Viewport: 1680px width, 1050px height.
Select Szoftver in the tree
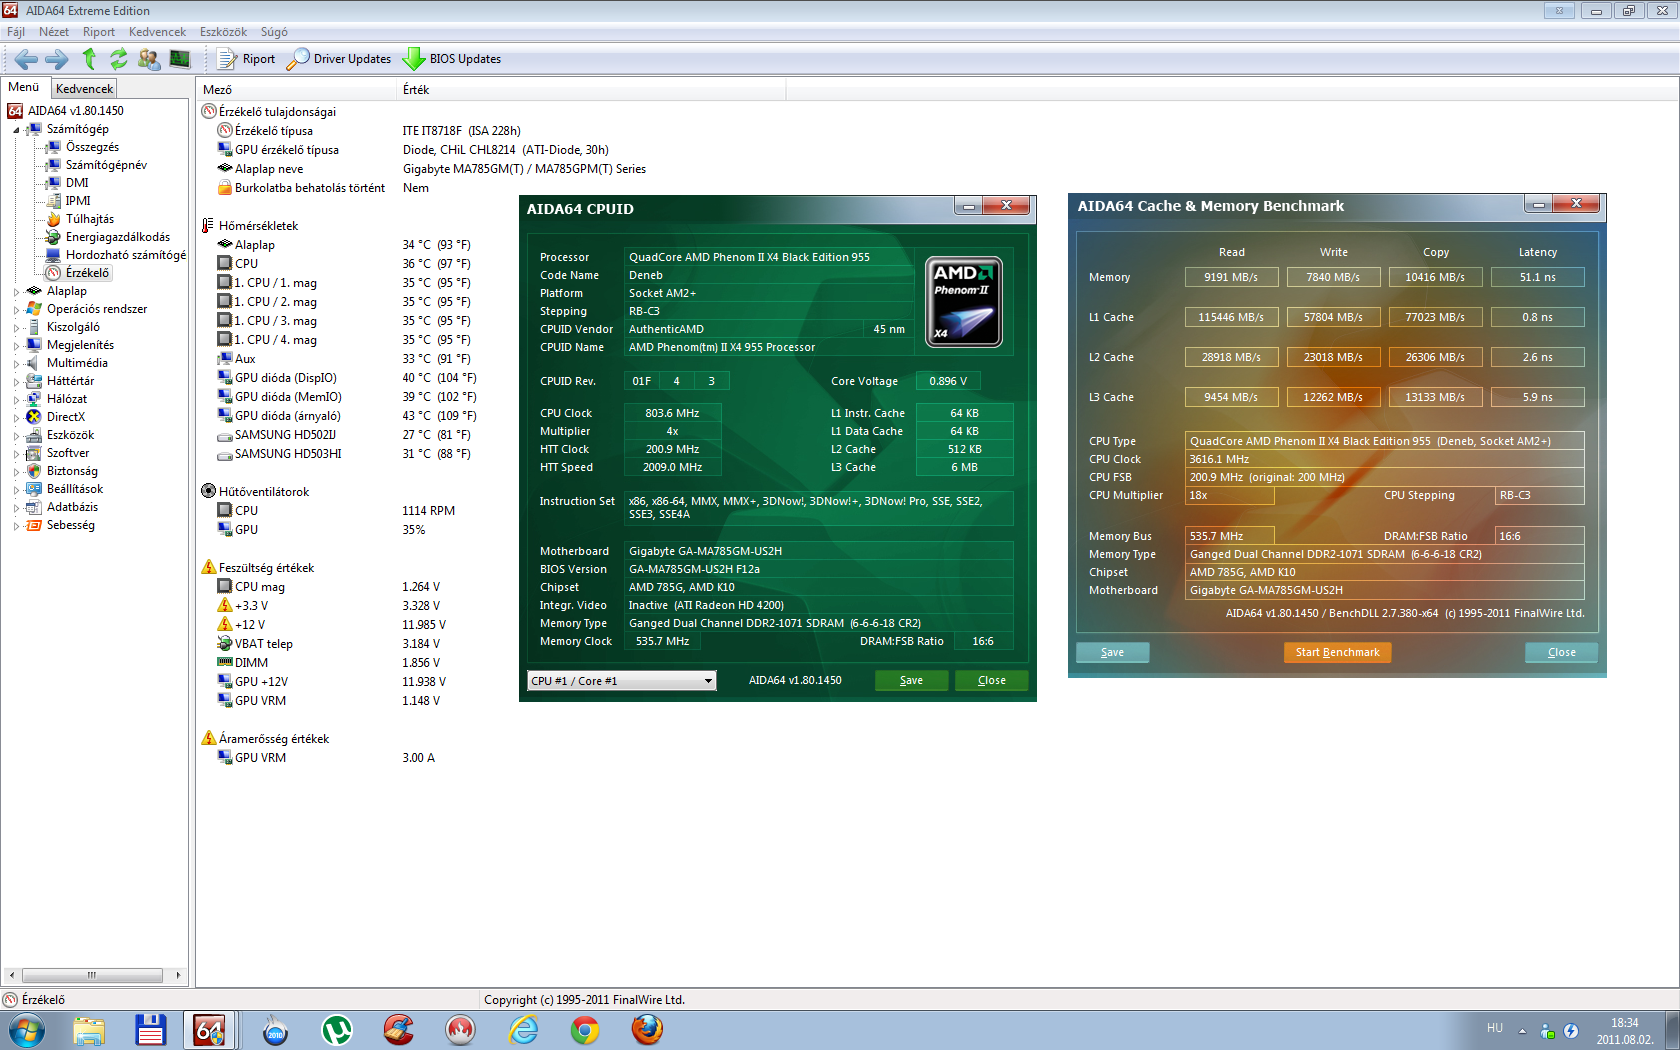[68, 453]
